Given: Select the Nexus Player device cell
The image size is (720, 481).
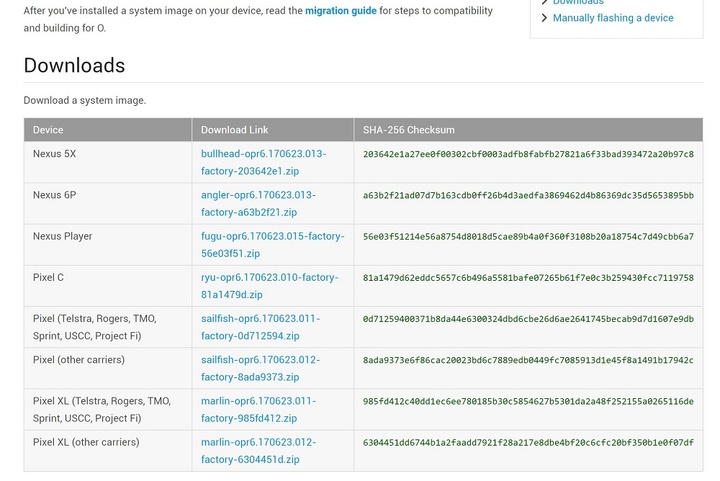Looking at the screenshot, I should [x=108, y=245].
